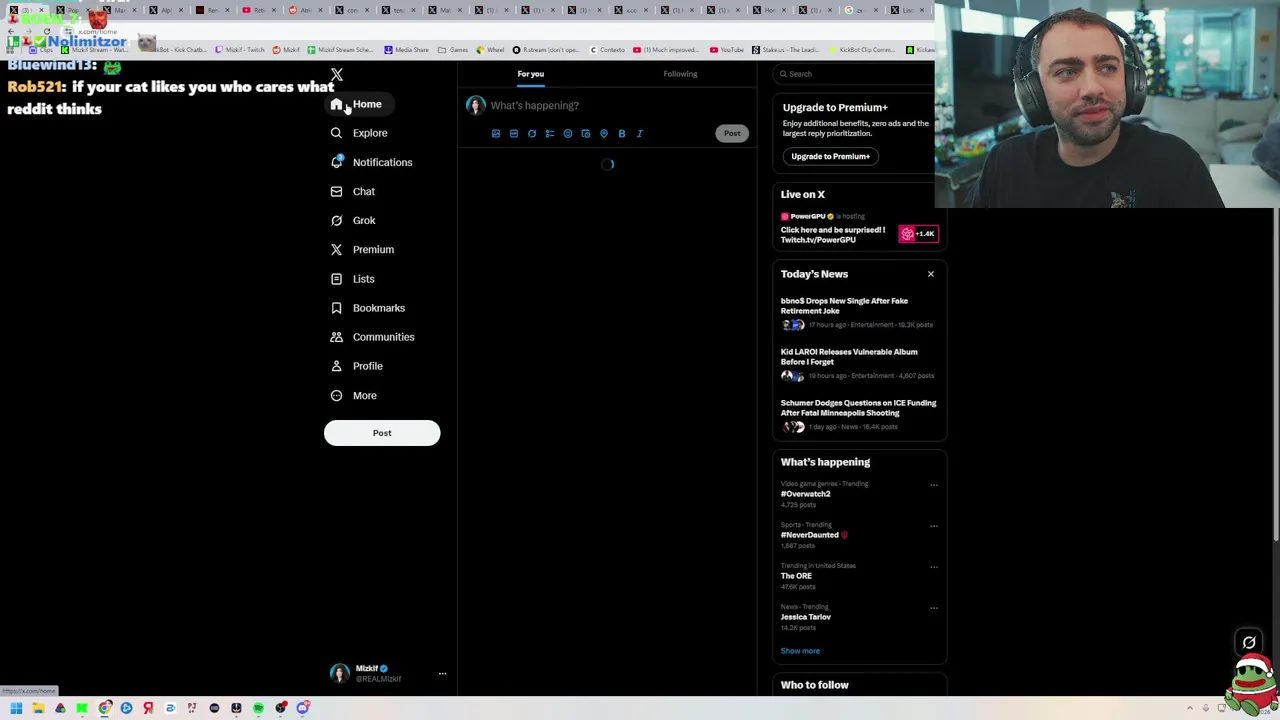Open Chrome from the taskbar
The height and width of the screenshot is (720, 1280).
point(104,708)
